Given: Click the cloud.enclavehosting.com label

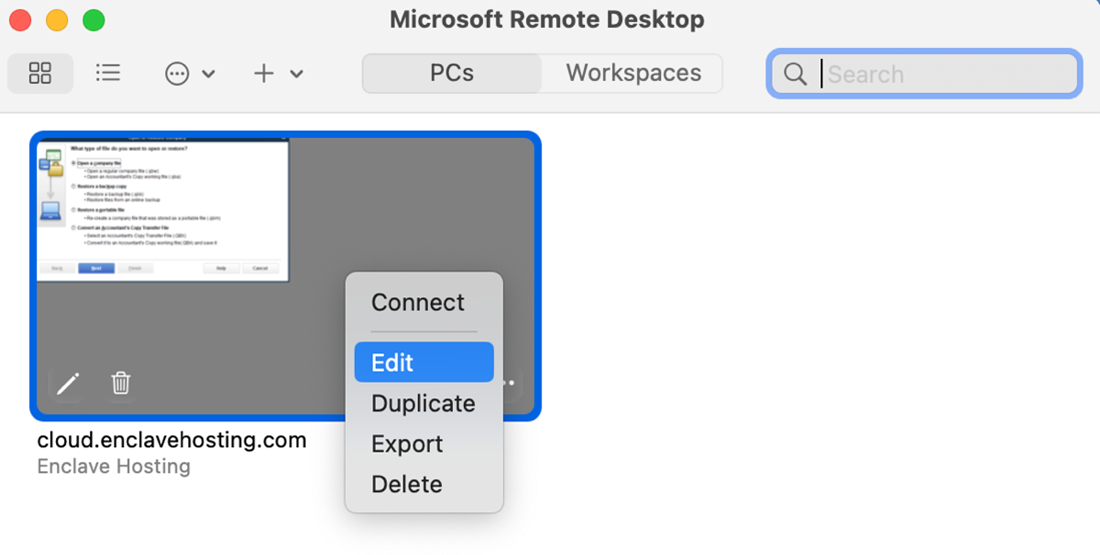Looking at the screenshot, I should pyautogui.click(x=172, y=441).
